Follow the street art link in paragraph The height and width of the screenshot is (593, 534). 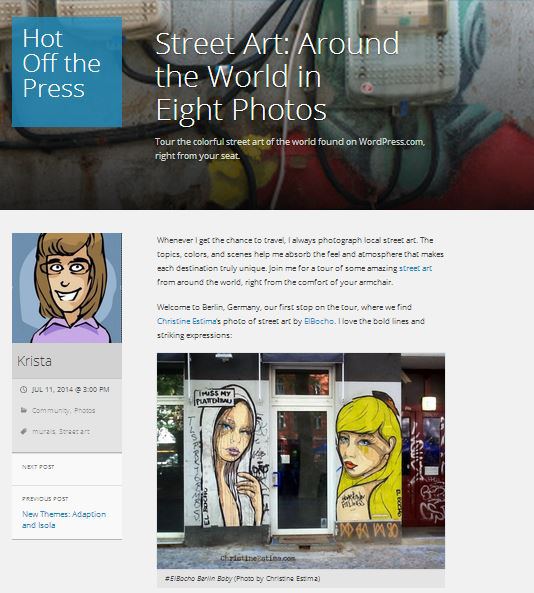coord(415,268)
